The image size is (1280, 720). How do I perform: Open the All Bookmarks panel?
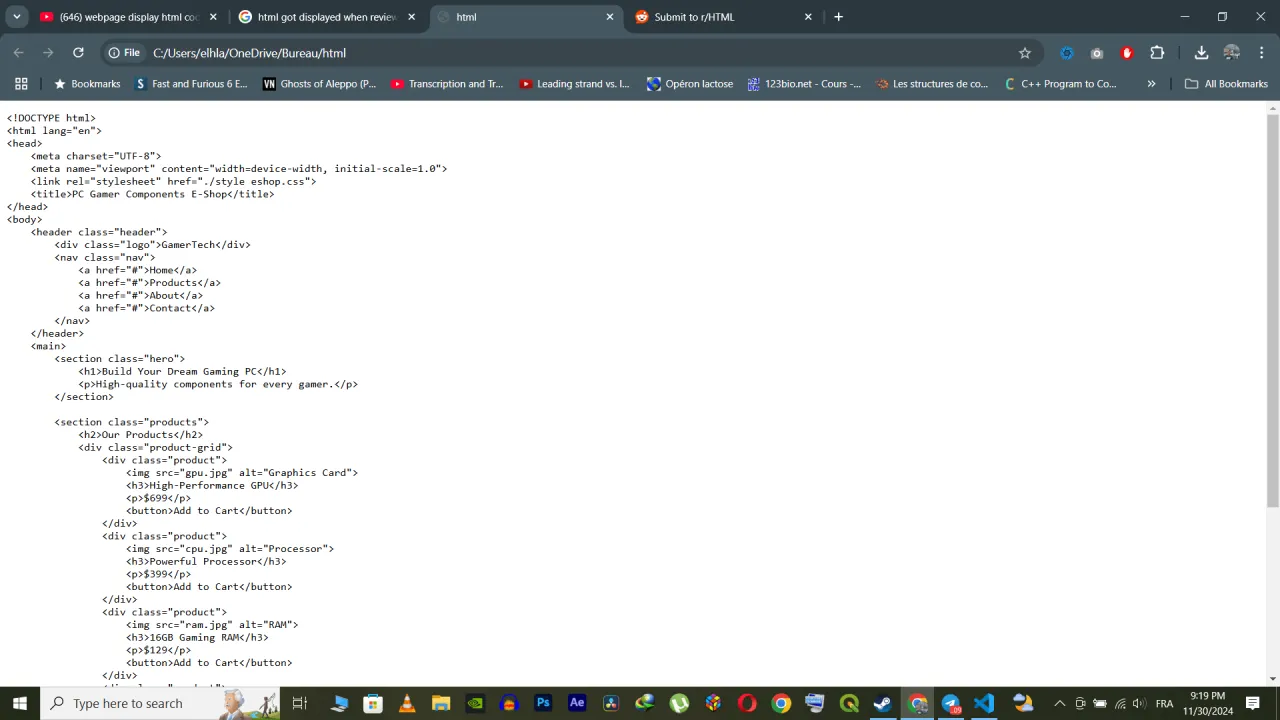[x=1227, y=84]
